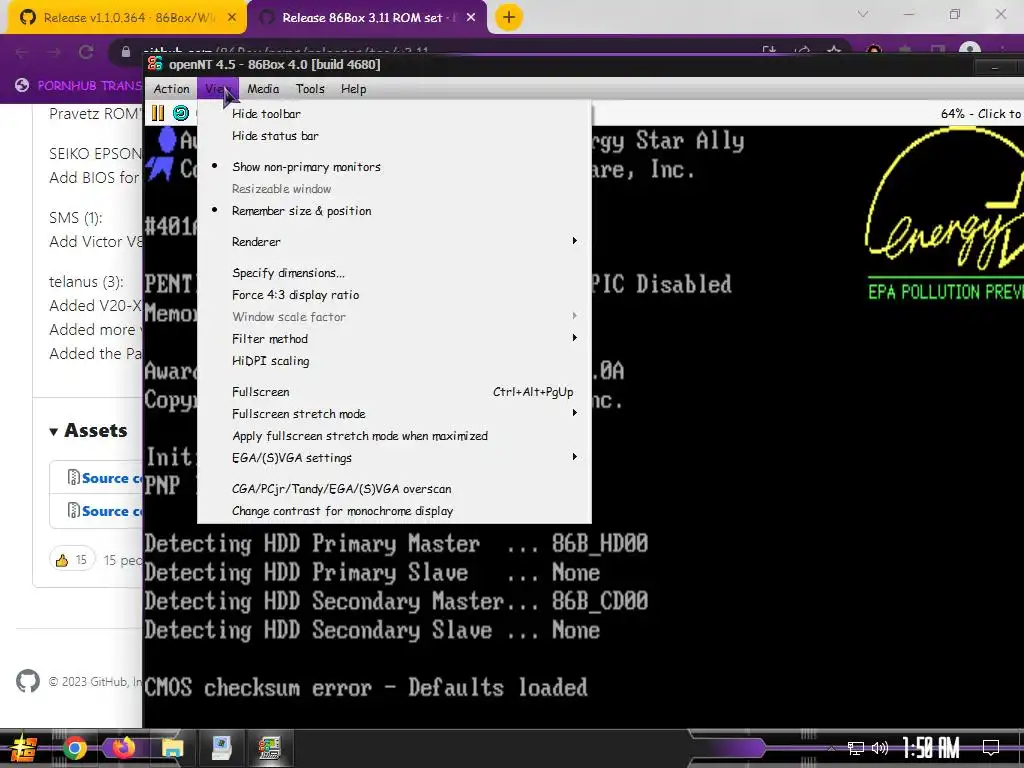
Task: Open the Media menu
Action: (263, 89)
